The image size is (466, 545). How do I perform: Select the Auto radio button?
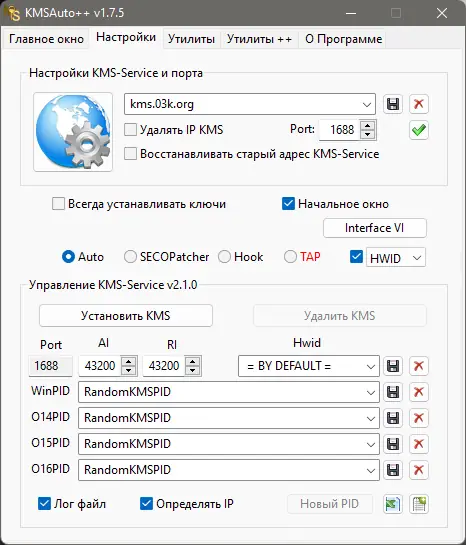click(x=68, y=257)
